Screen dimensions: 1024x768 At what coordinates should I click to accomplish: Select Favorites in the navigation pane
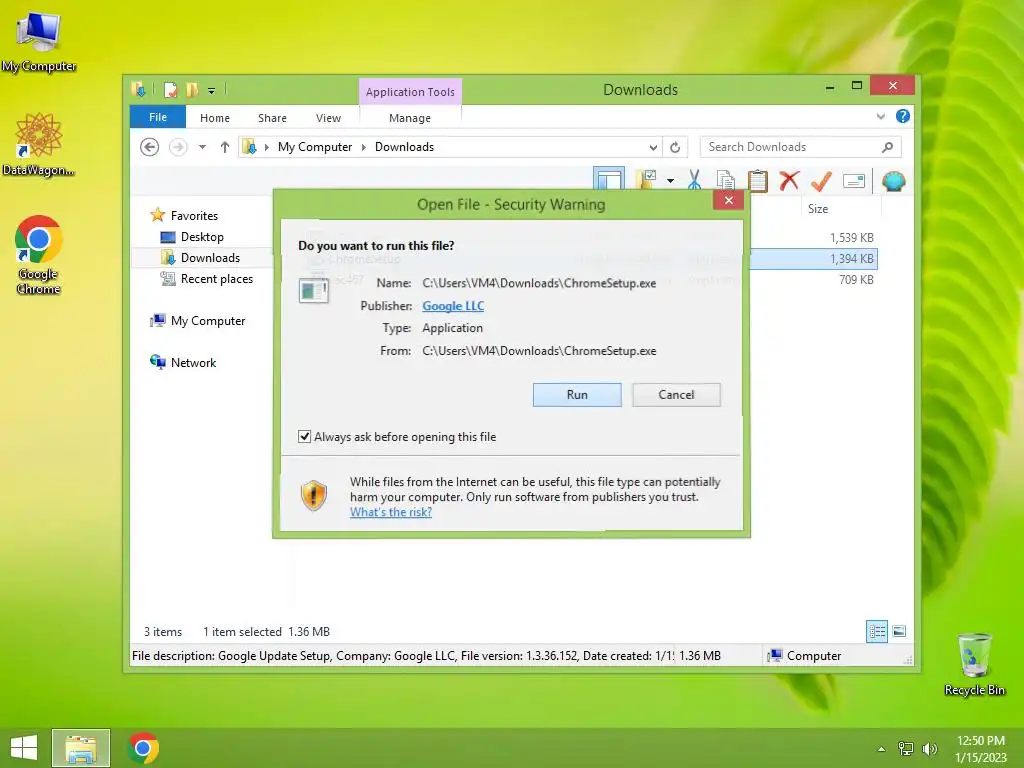[194, 216]
